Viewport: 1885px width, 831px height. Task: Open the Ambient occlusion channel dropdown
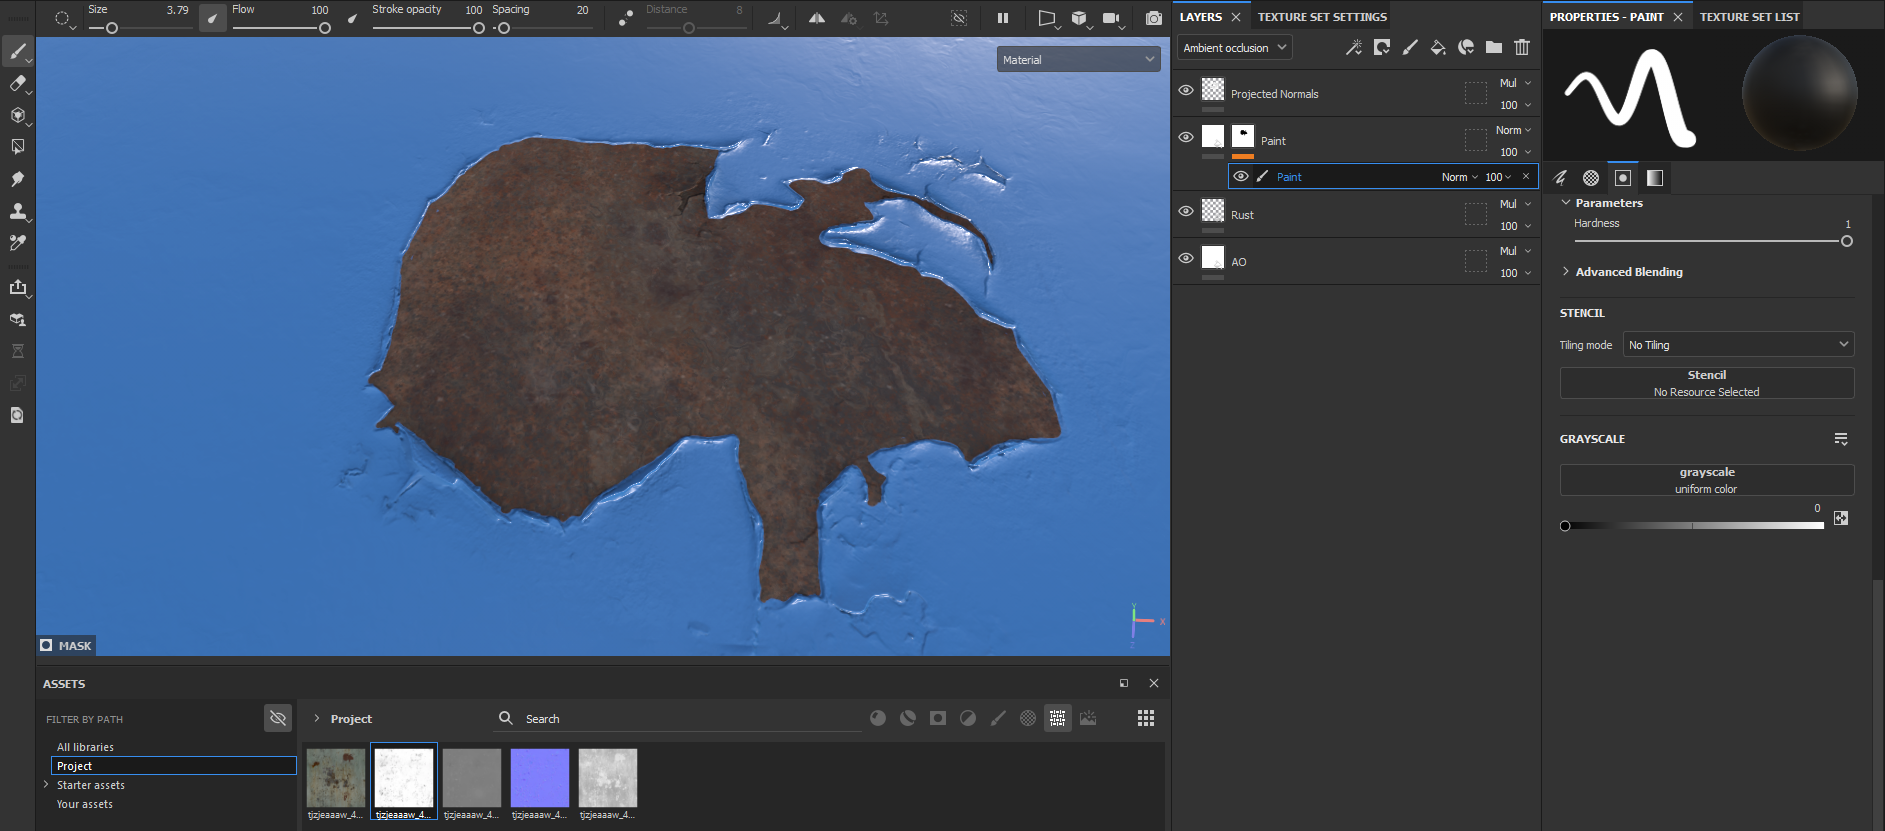(1234, 48)
